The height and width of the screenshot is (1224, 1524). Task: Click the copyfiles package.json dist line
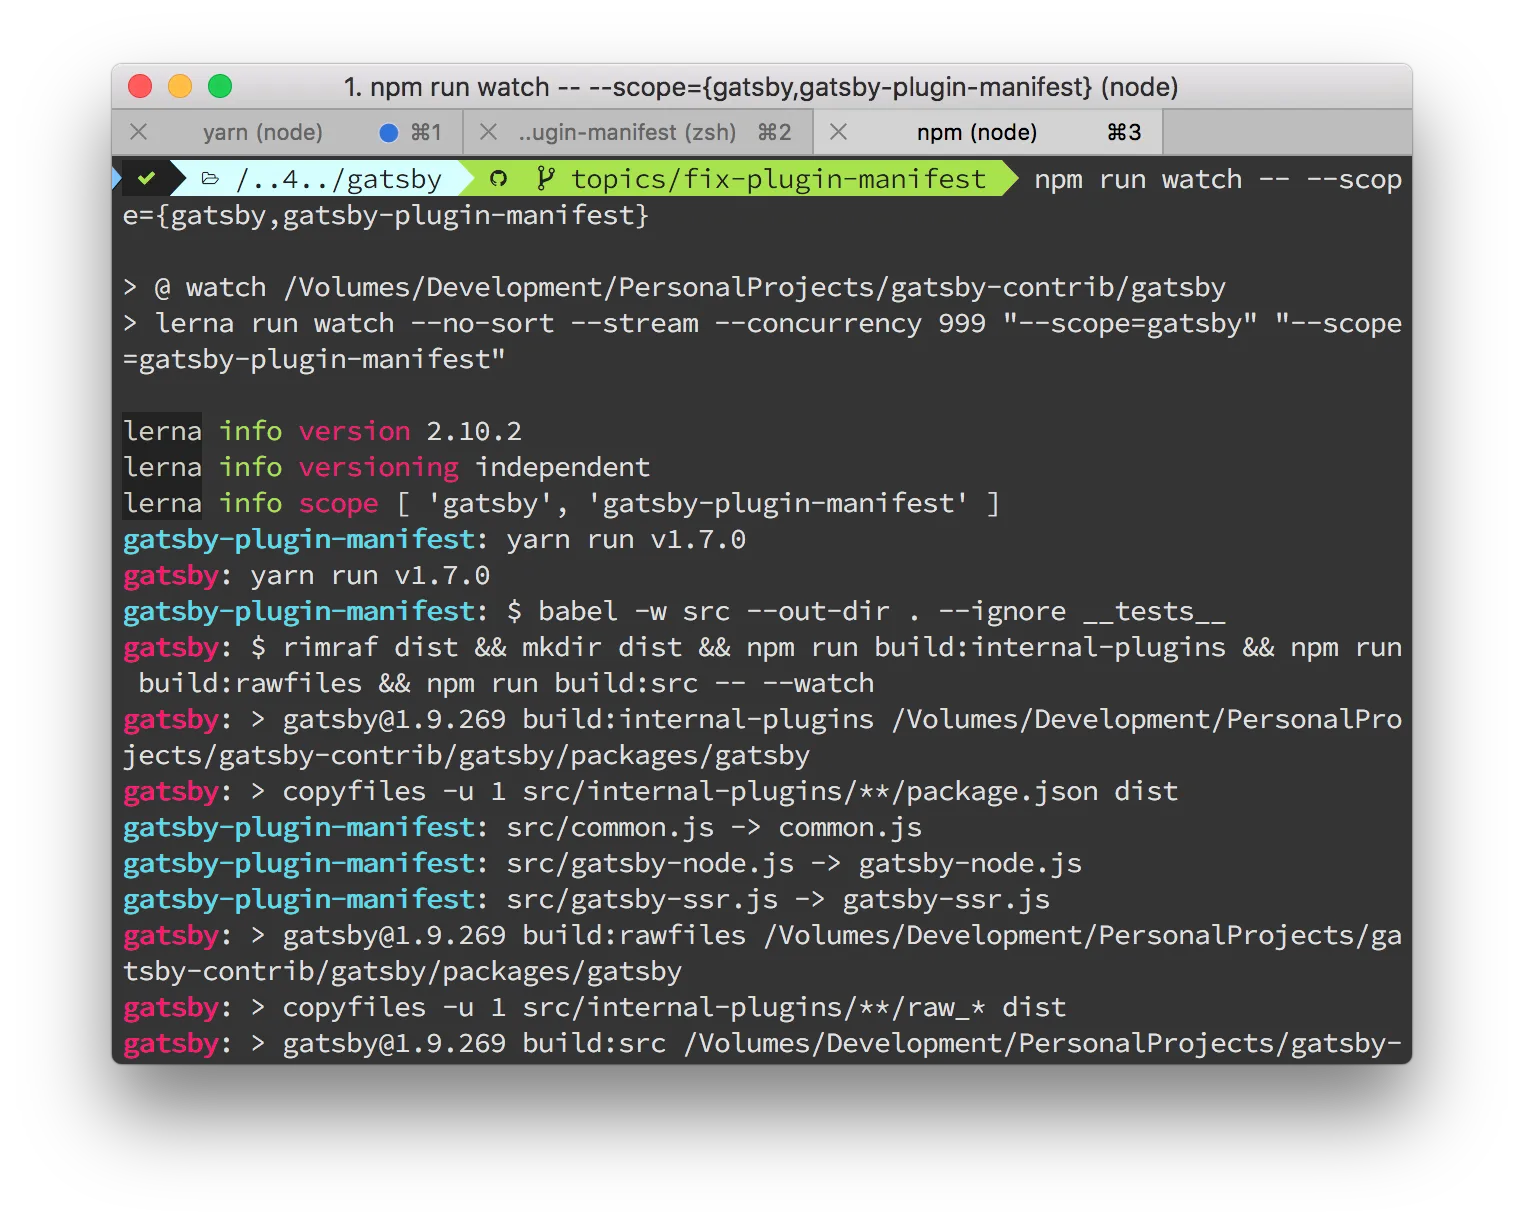tap(650, 791)
